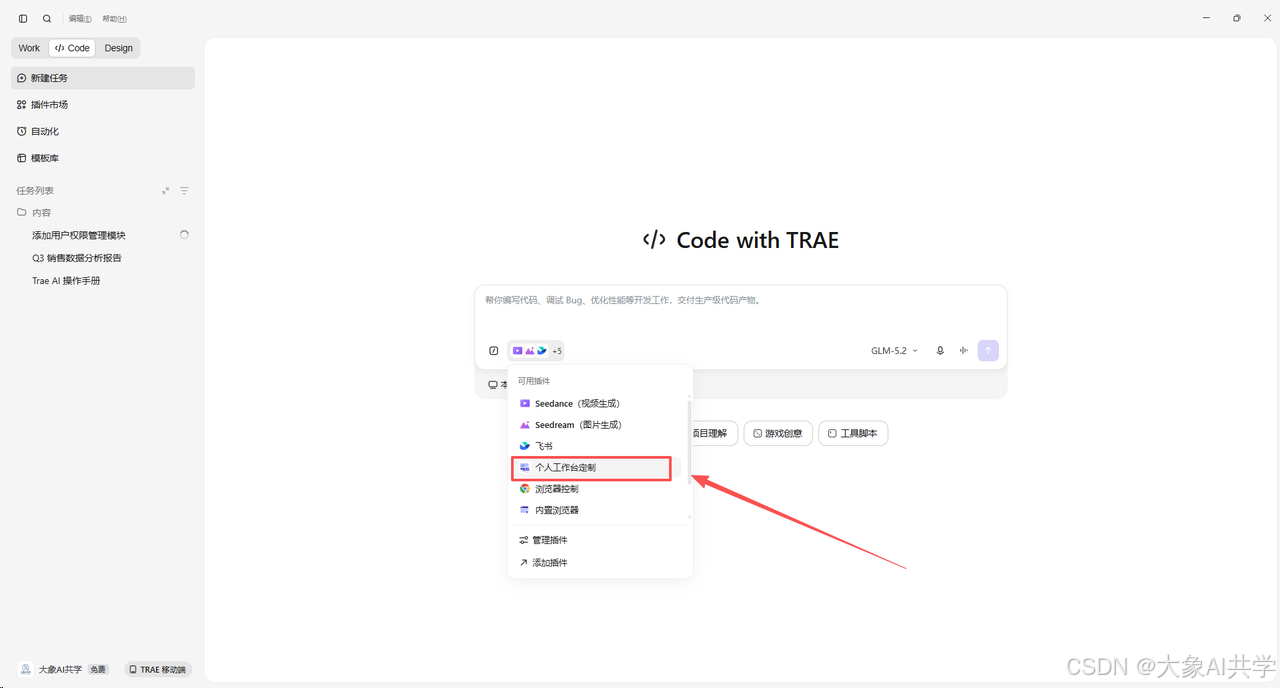Click the microphone voice input icon

[940, 351]
